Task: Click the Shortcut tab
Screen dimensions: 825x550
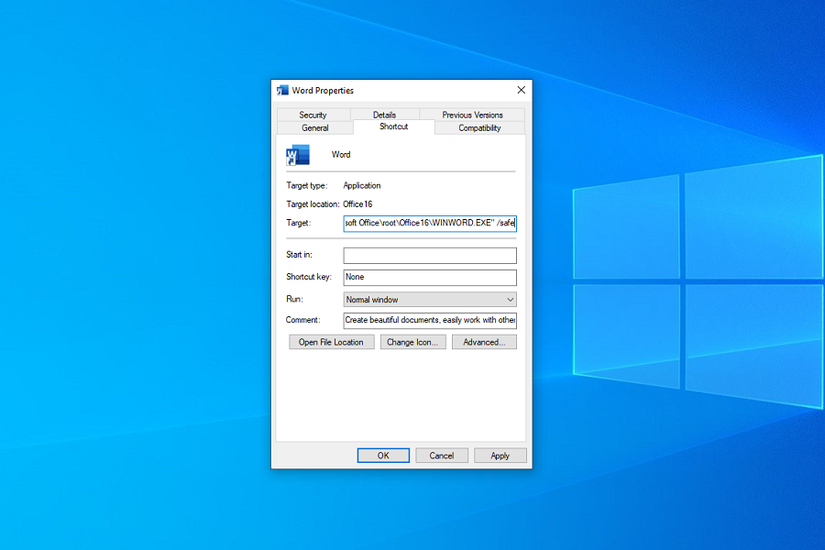Action: [393, 127]
